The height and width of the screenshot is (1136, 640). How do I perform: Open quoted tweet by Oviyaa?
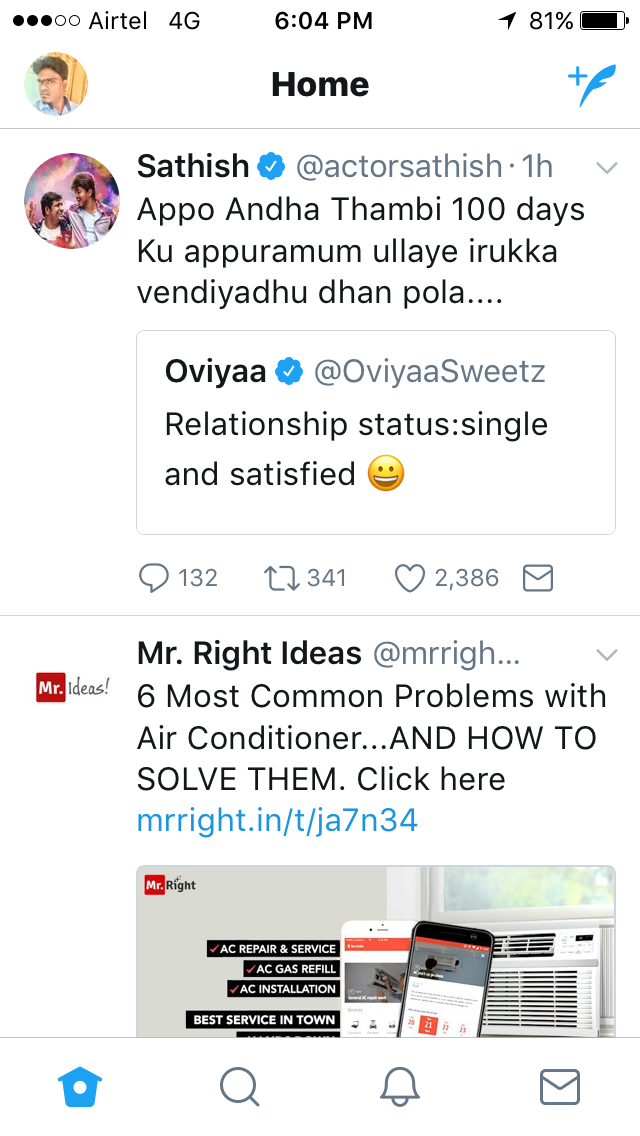click(x=375, y=433)
